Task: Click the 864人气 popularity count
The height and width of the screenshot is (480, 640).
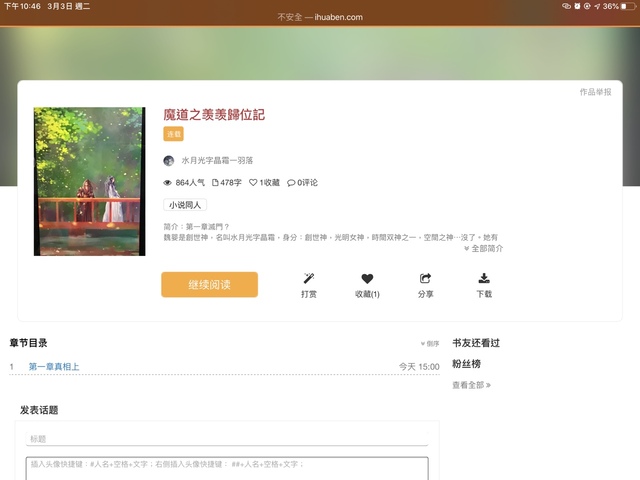Action: [x=190, y=182]
